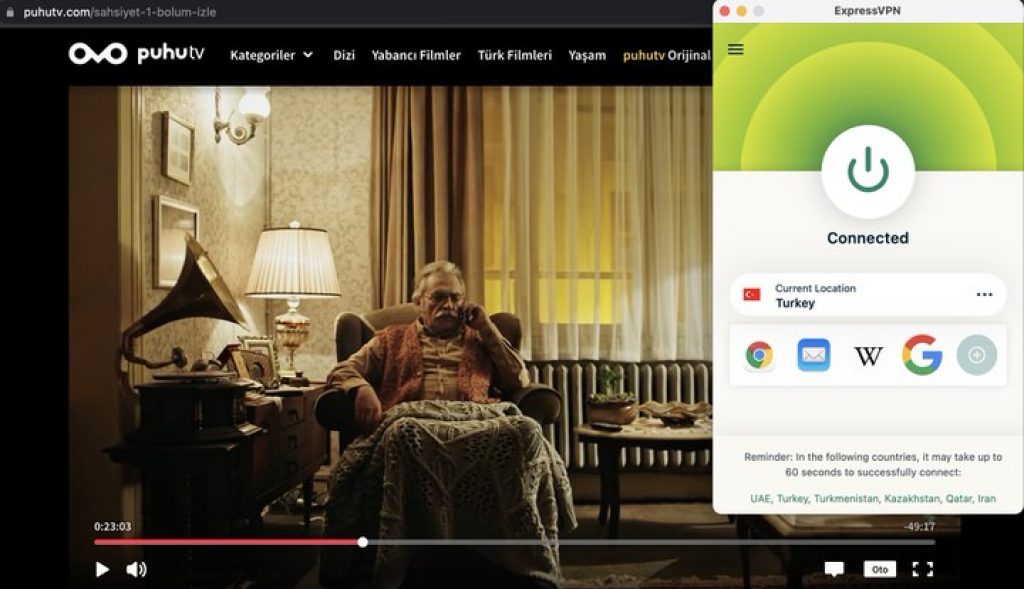This screenshot has width=1024, height=589.
Task: Click the address bar lock icon
Action: (10, 12)
